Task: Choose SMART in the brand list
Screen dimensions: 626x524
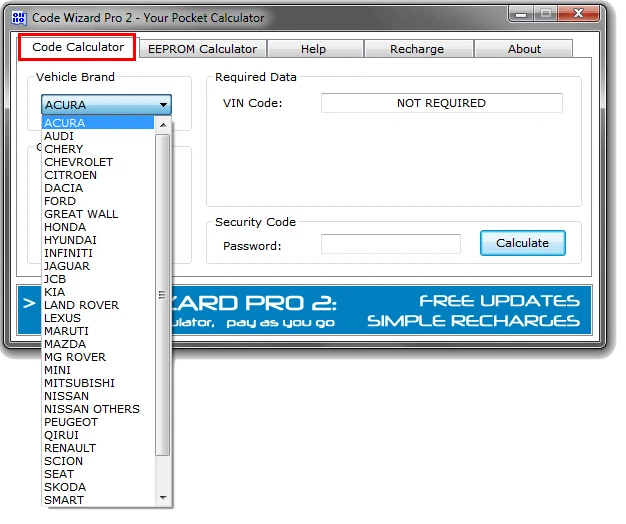Action: (98, 500)
